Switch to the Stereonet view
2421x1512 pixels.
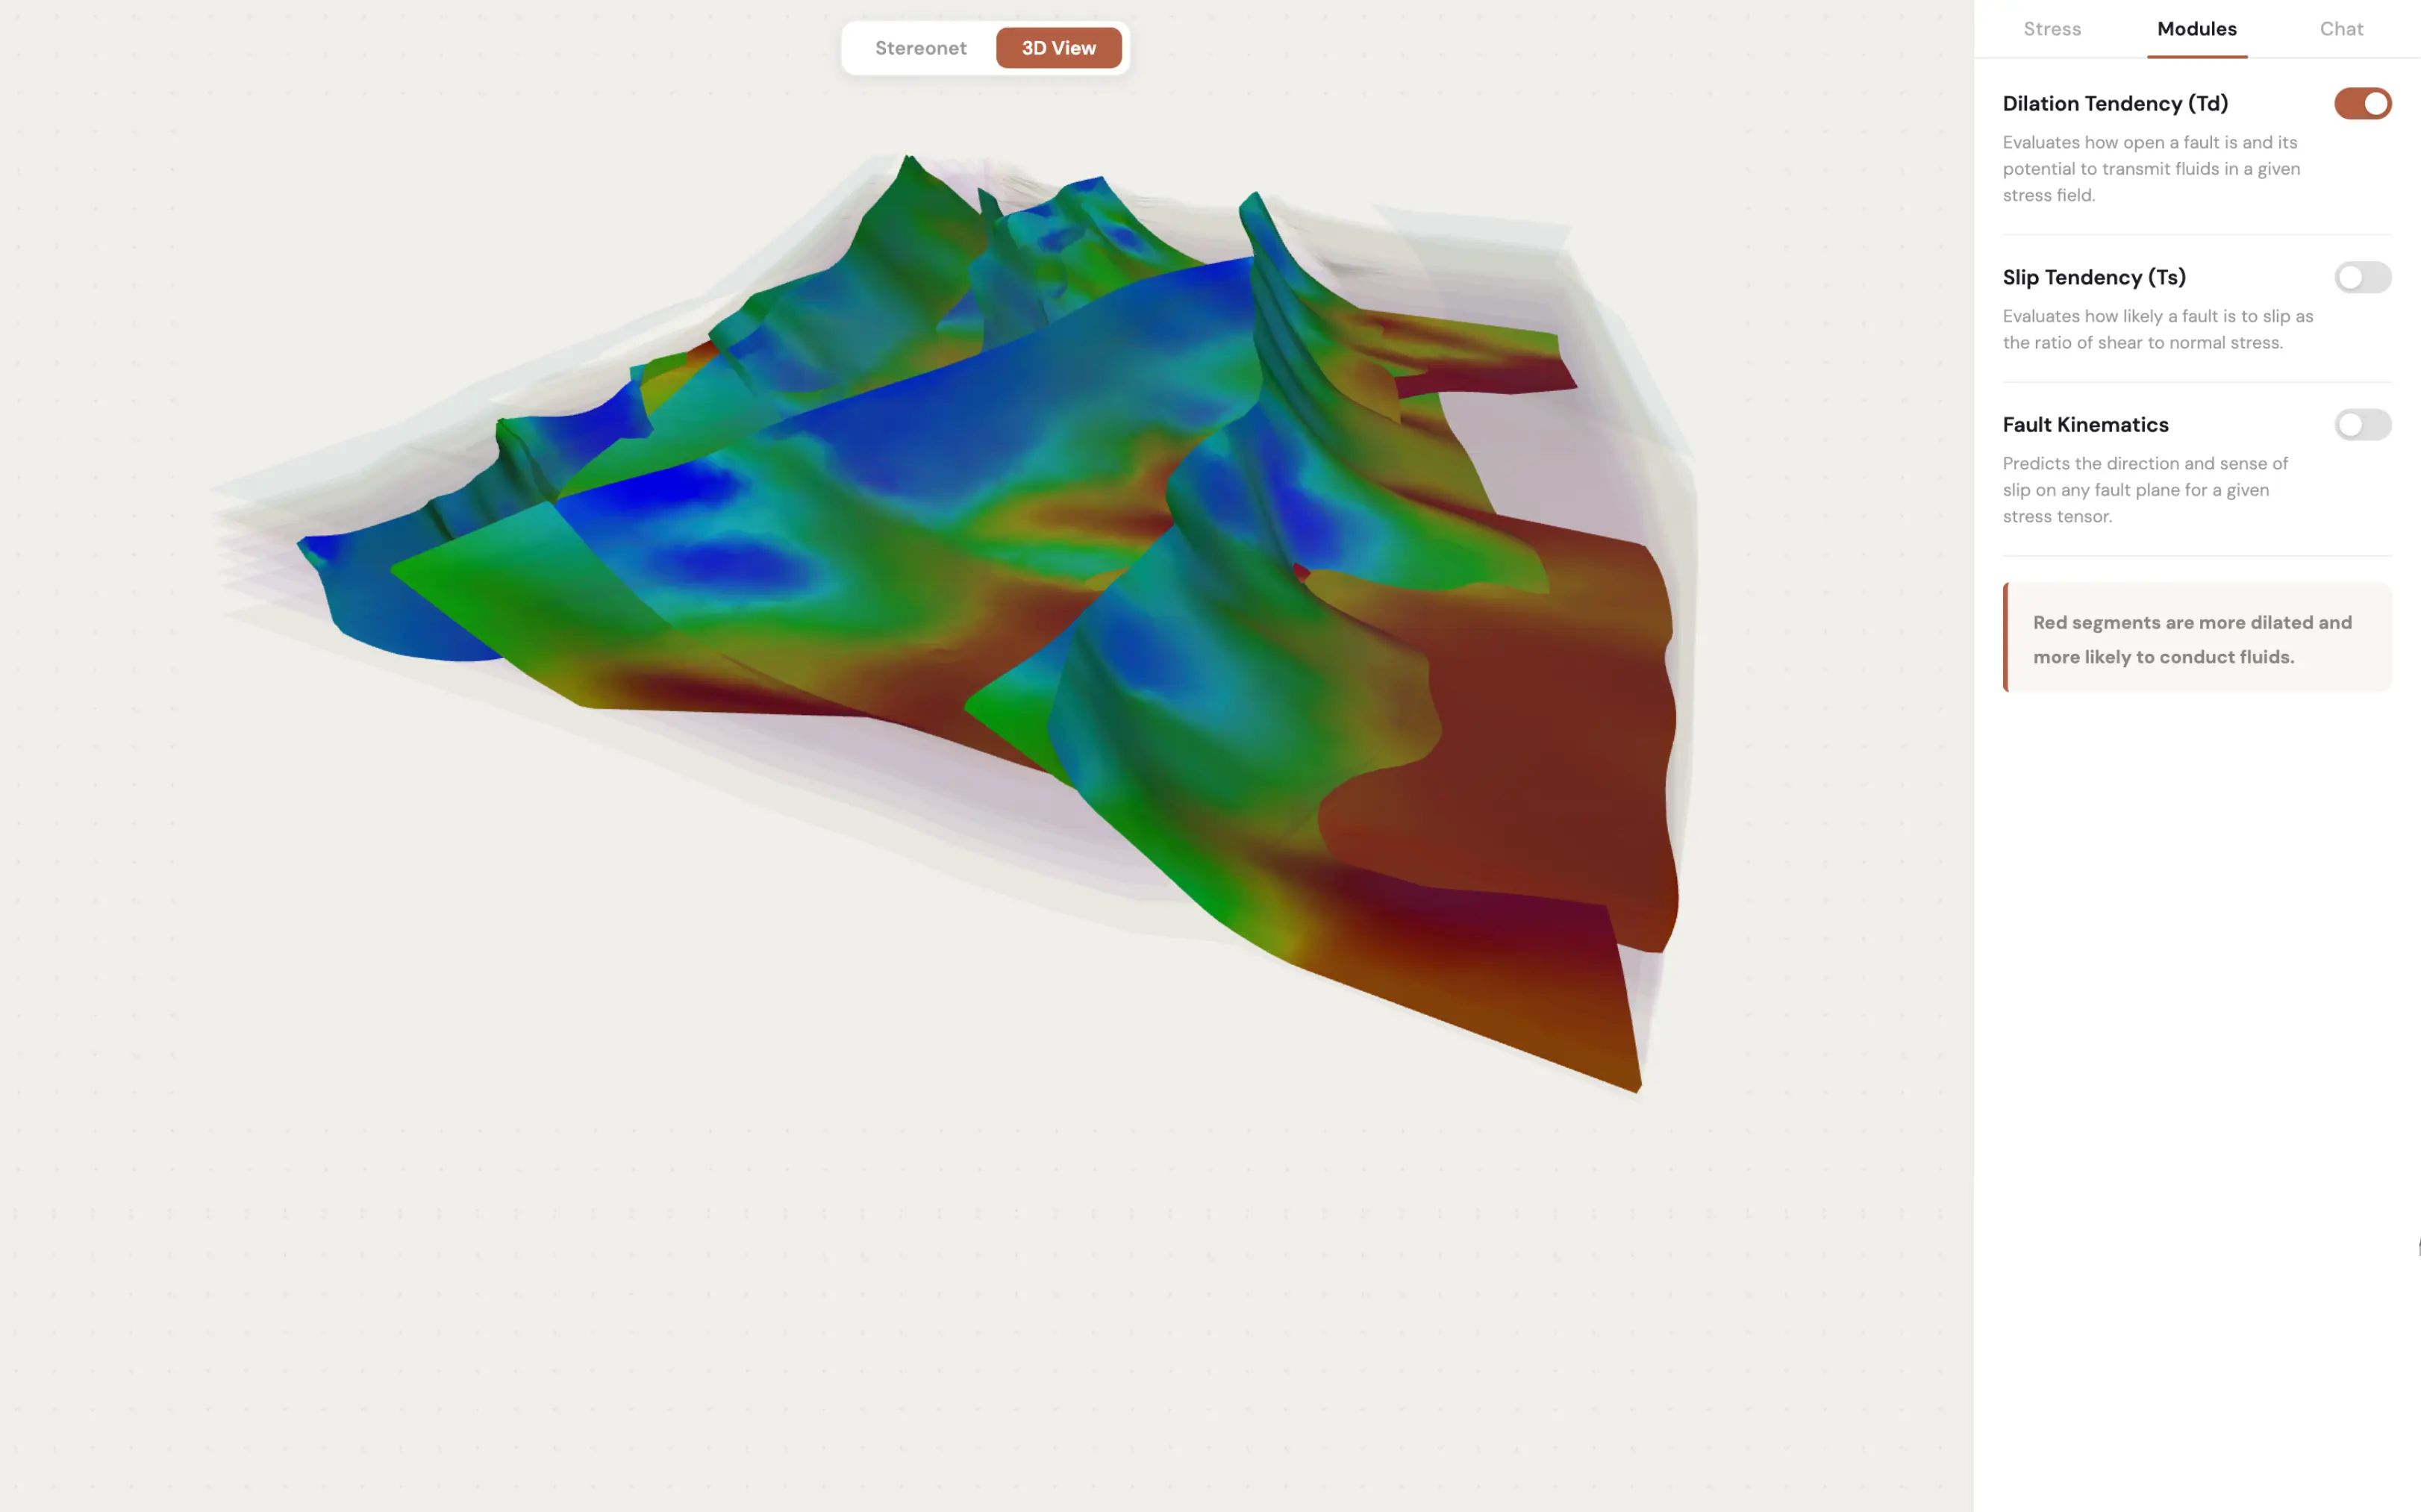[919, 47]
